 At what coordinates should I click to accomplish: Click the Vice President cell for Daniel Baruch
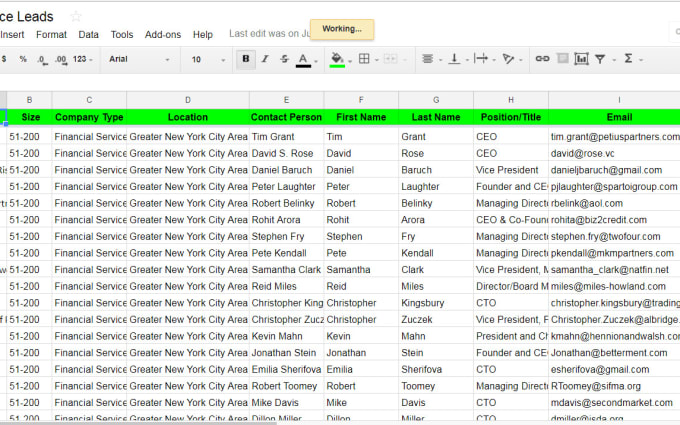(x=511, y=170)
